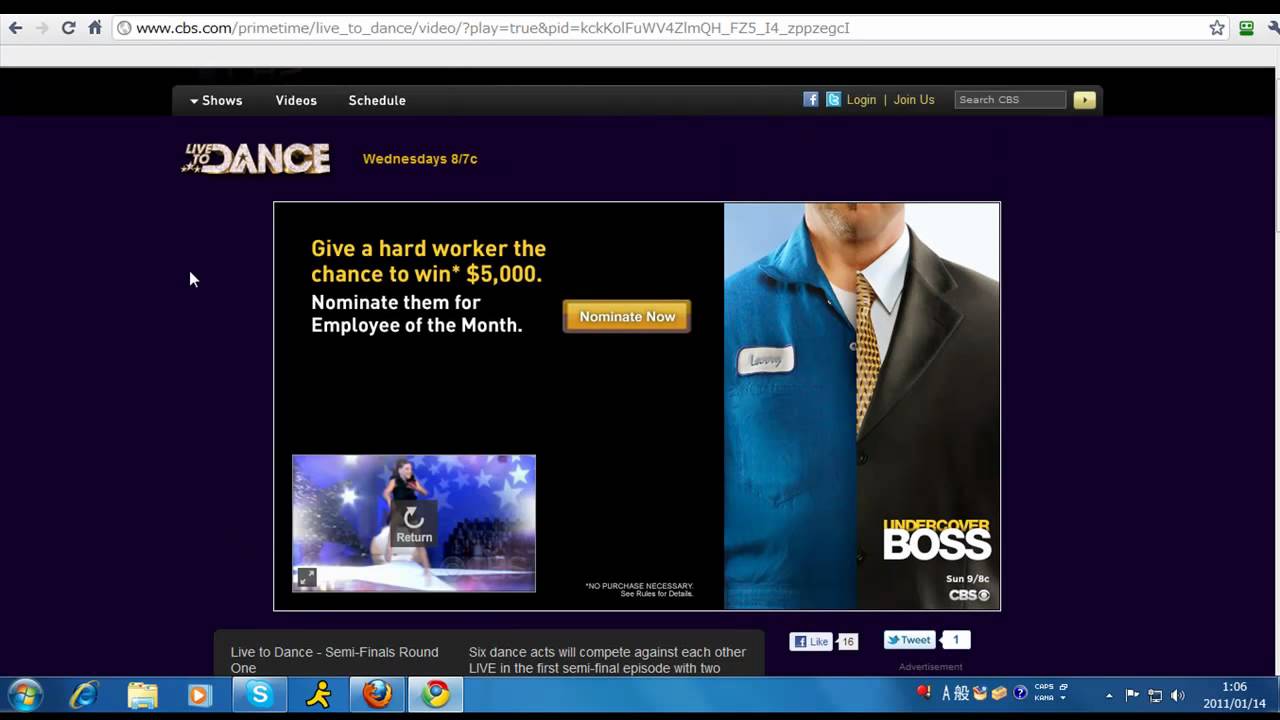Toggle the KANA lock indicator
Image resolution: width=1280 pixels, height=720 pixels.
tap(1044, 698)
